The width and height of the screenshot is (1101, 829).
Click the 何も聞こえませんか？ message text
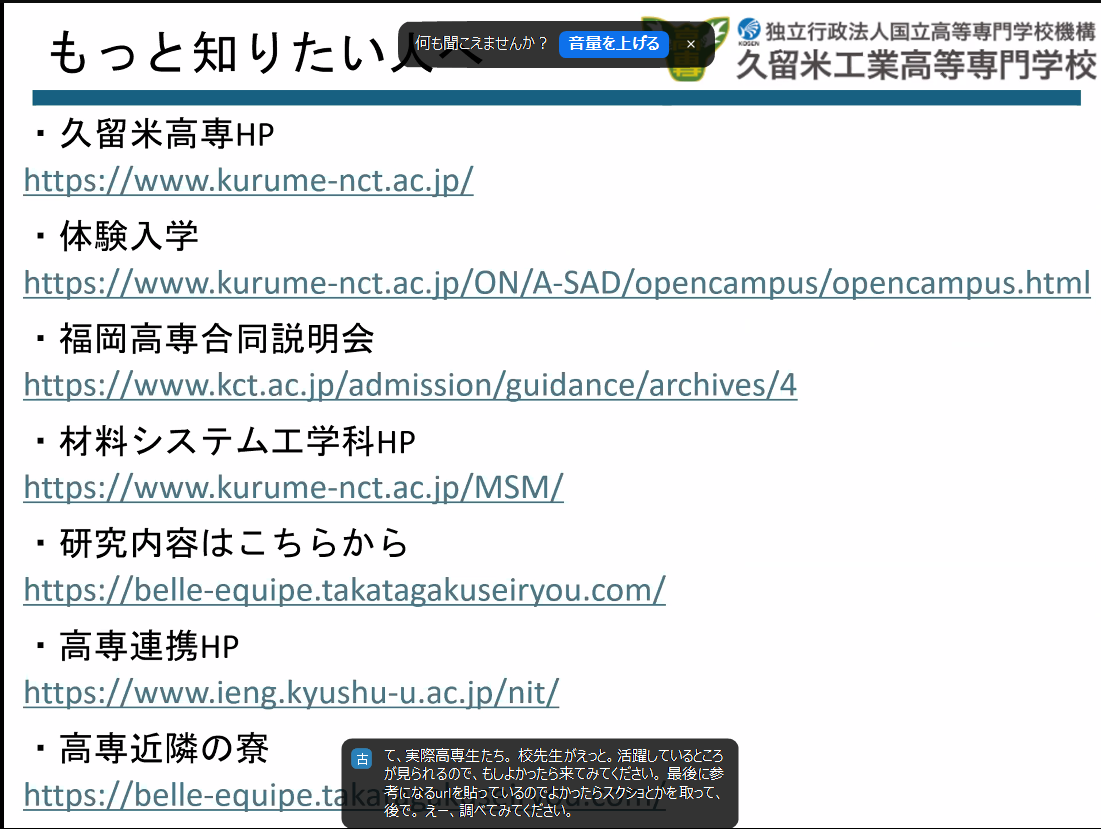pyautogui.click(x=482, y=44)
